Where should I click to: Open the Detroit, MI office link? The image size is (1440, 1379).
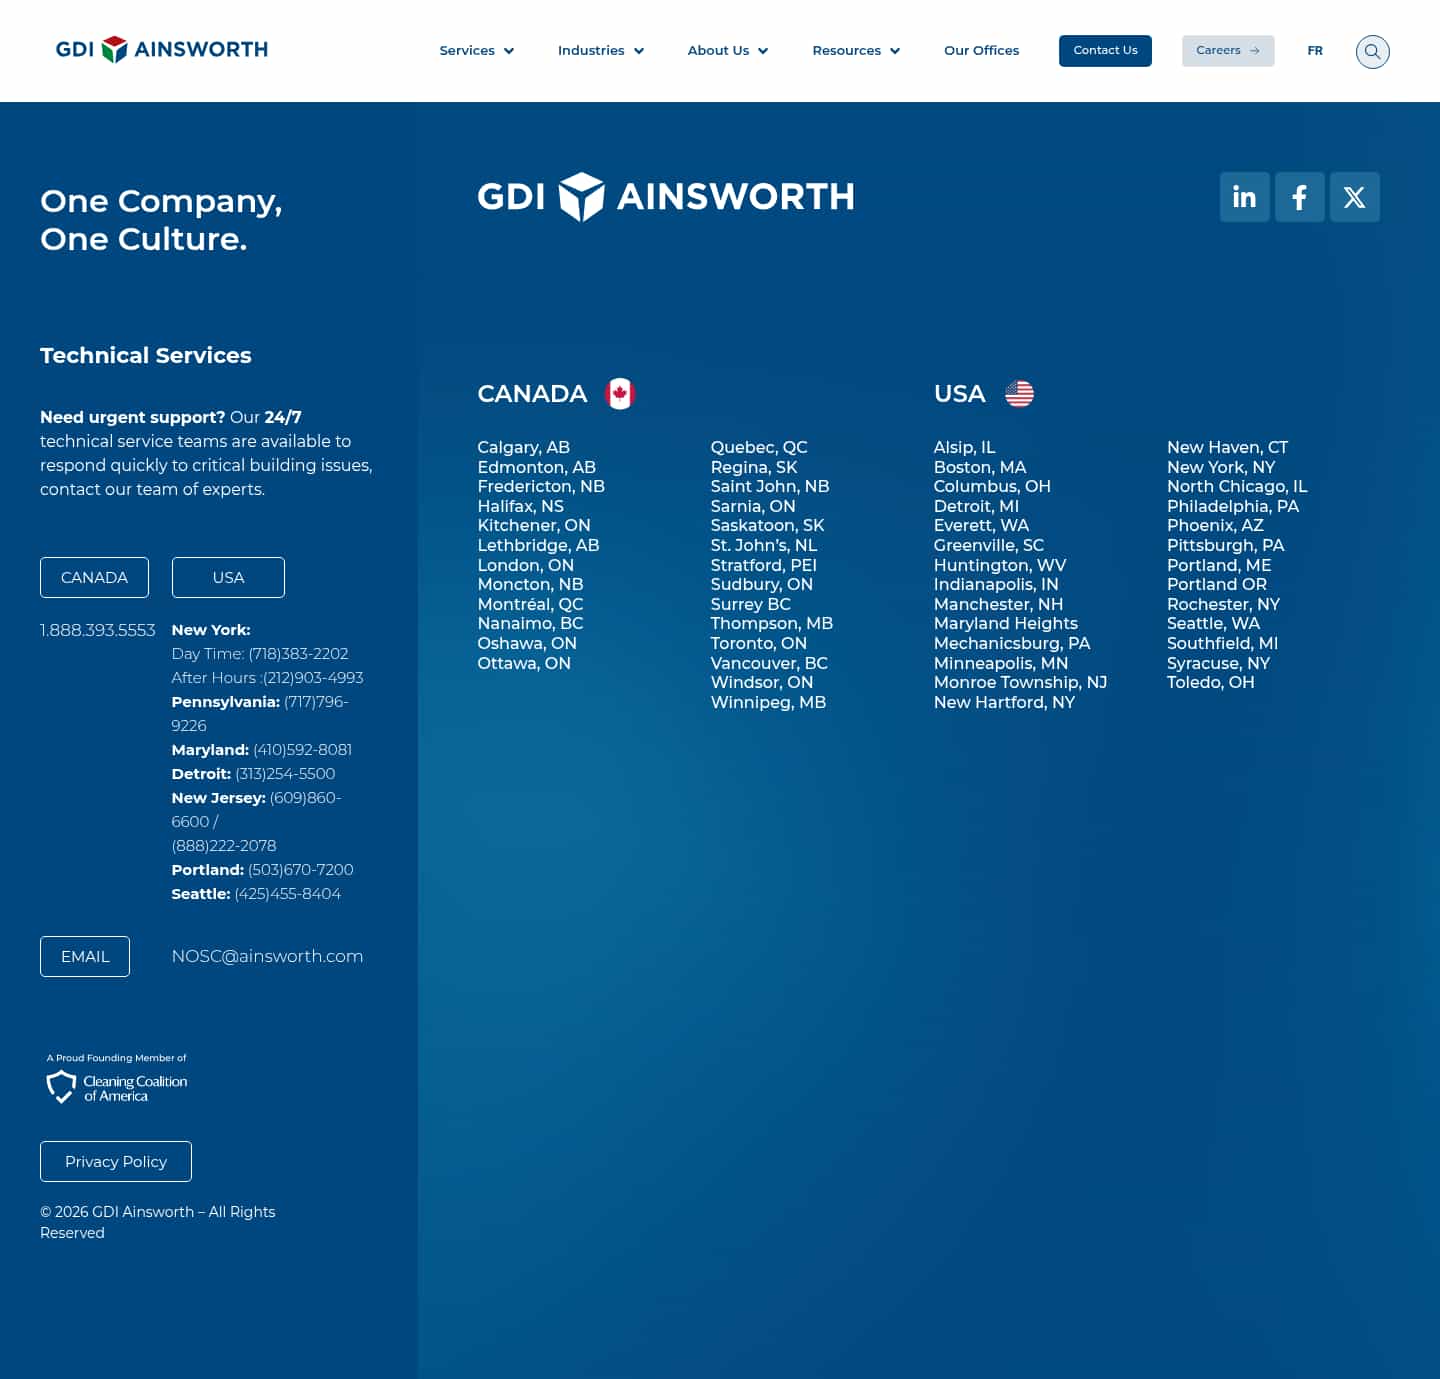point(976,506)
